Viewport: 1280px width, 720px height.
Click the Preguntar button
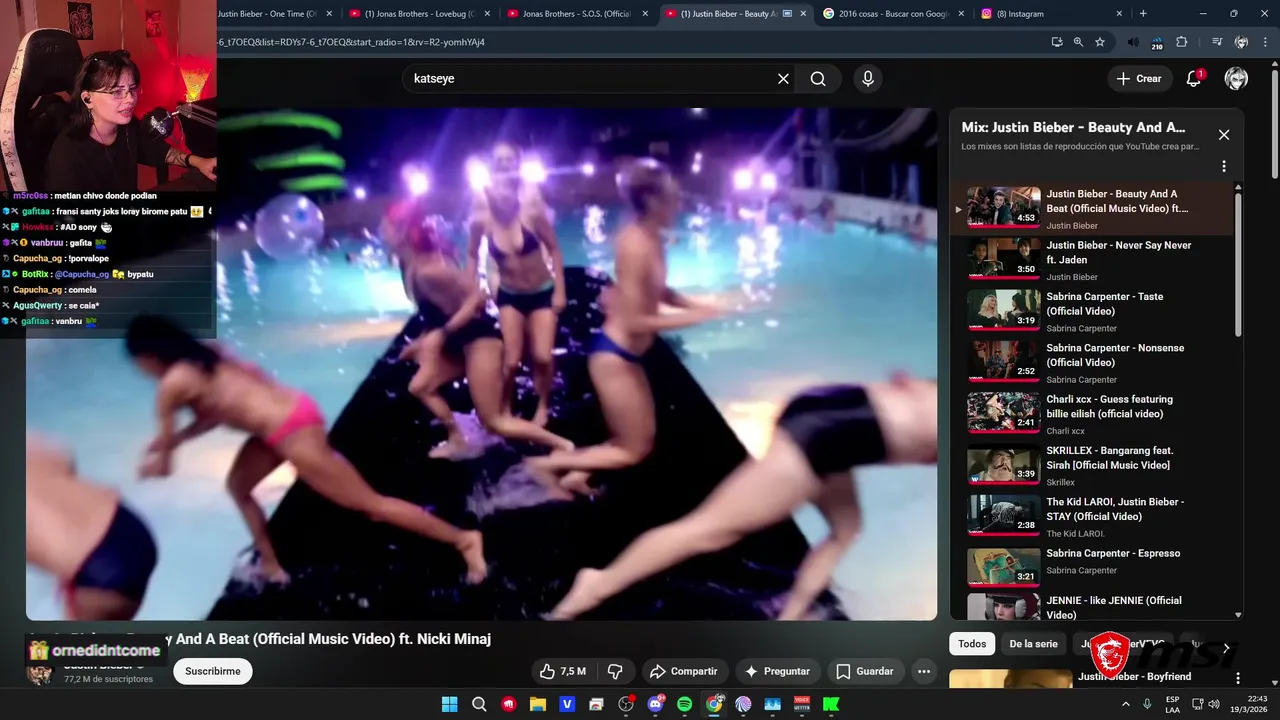(778, 671)
